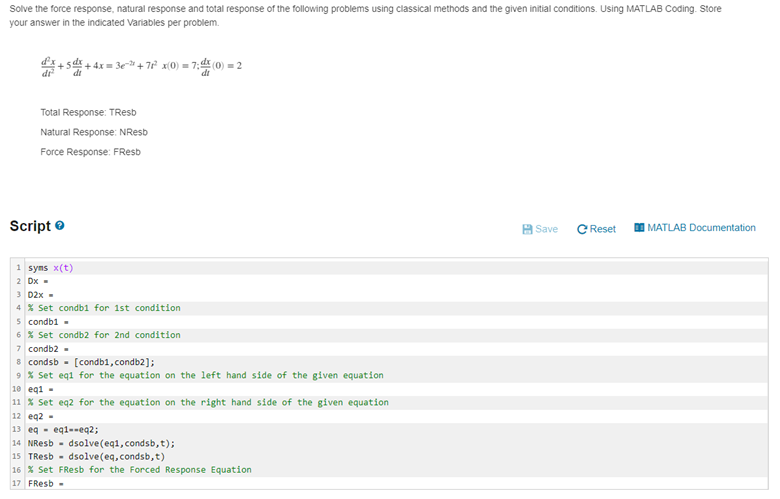Click the Save button label
The width and height of the screenshot is (780, 499).
(546, 229)
